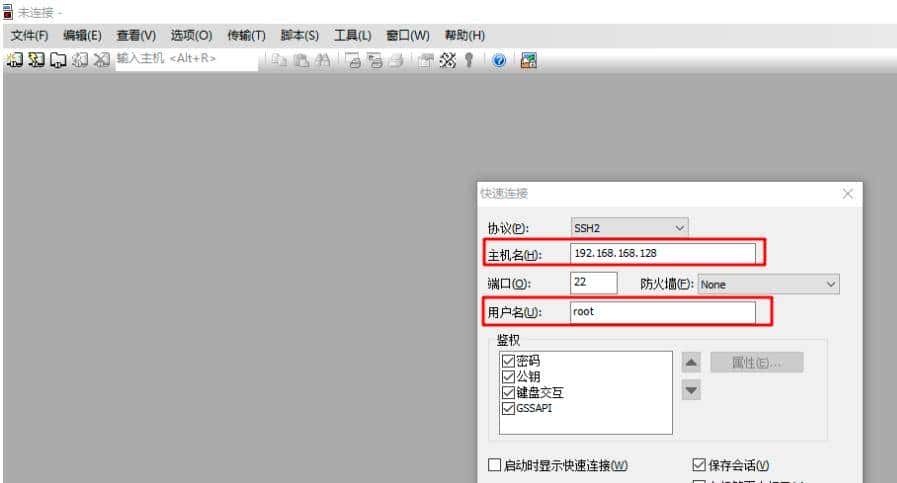This screenshot has height=483, width=897.
Task: Move authentication method up with the arrow
Action: pyautogui.click(x=691, y=362)
